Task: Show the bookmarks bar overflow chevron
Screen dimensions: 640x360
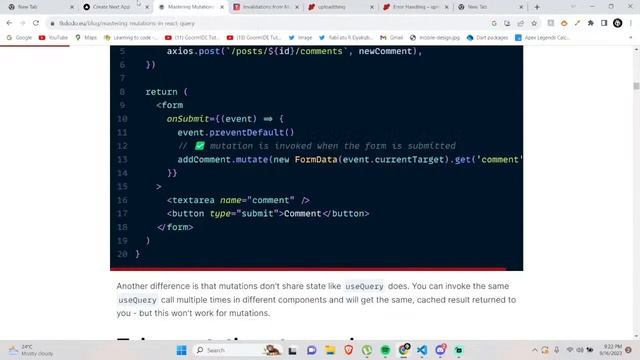Action: 631,38
